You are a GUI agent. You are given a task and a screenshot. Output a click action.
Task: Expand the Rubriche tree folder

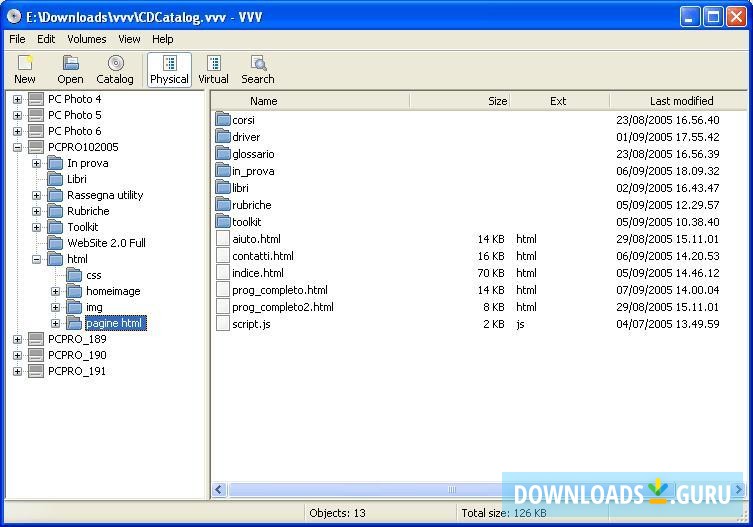(x=36, y=211)
